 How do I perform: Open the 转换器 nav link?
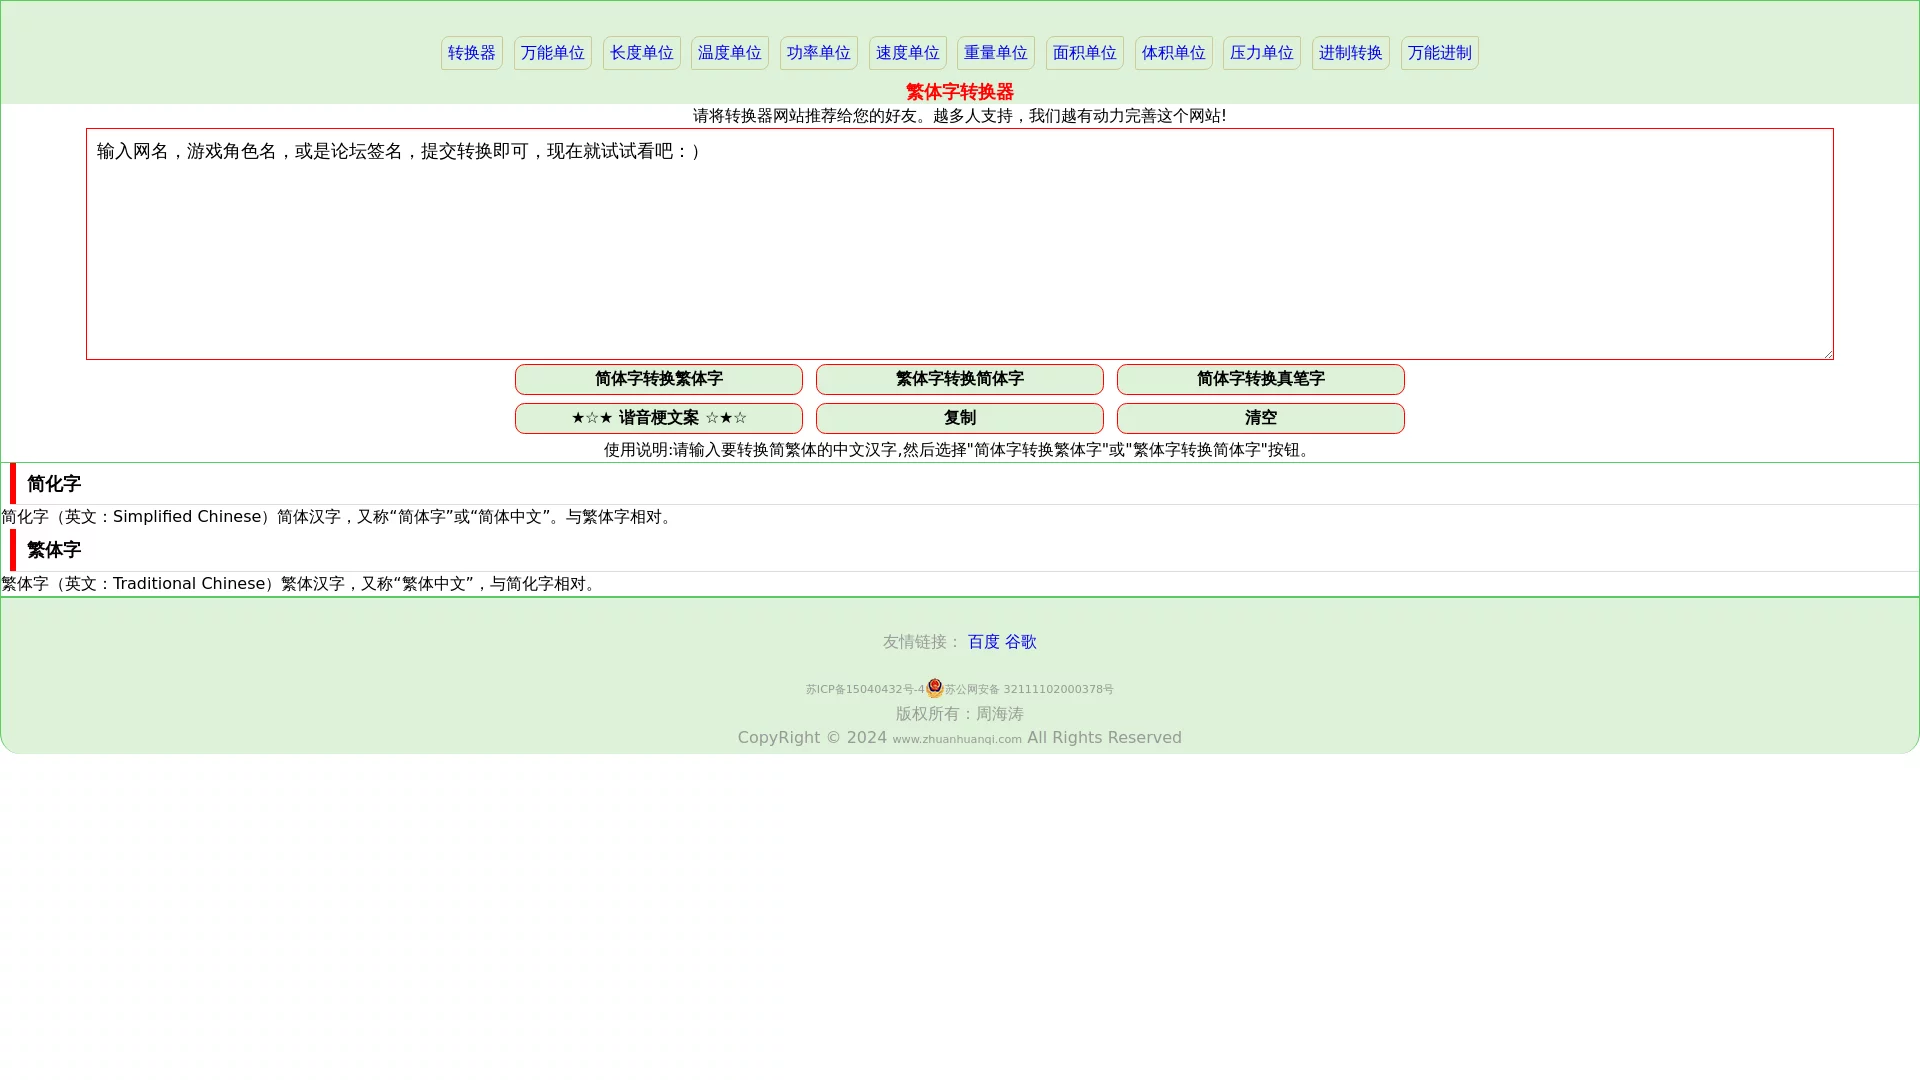click(x=471, y=53)
